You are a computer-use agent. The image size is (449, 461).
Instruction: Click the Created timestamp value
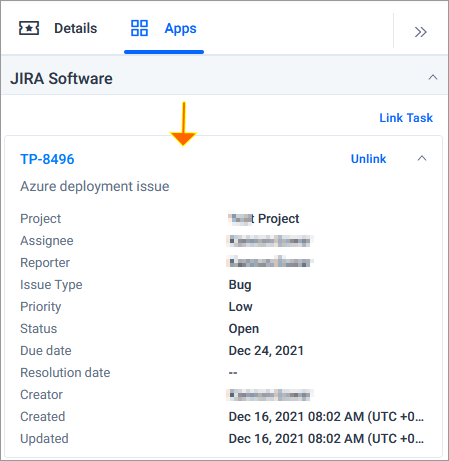click(326, 417)
